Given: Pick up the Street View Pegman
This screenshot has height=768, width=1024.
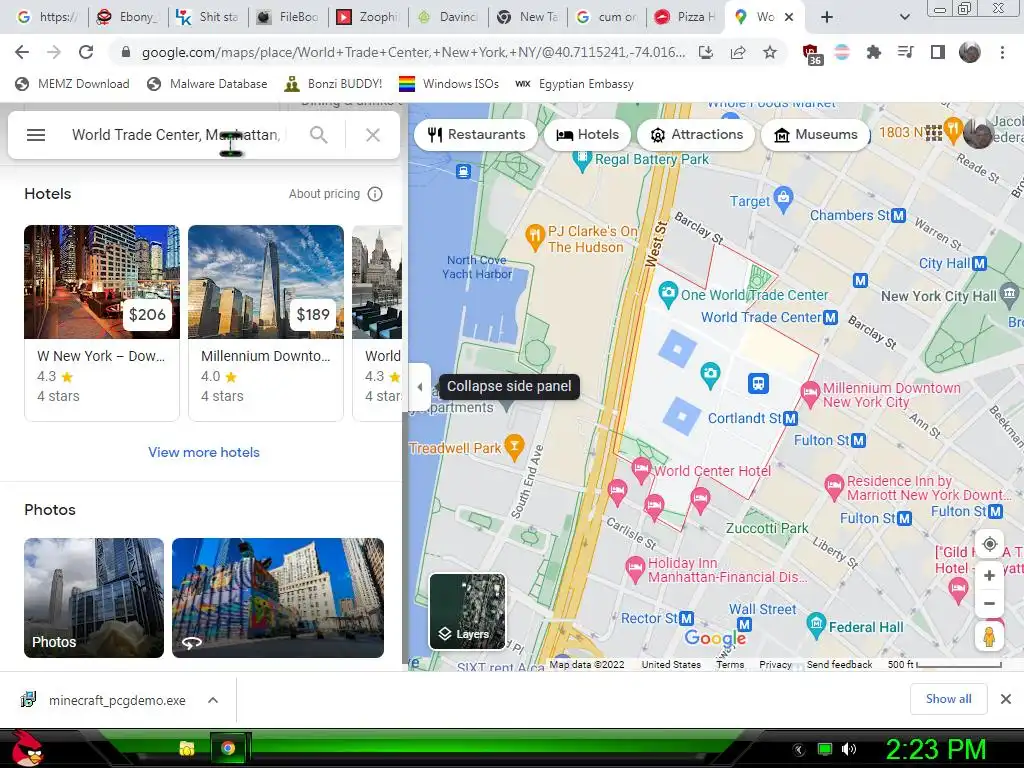Looking at the screenshot, I should tap(989, 636).
